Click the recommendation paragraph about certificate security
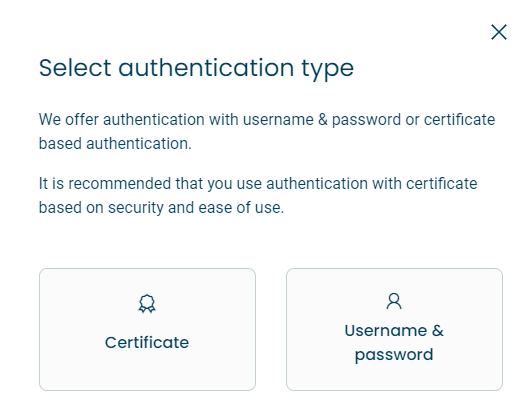The image size is (528, 417). (258, 195)
